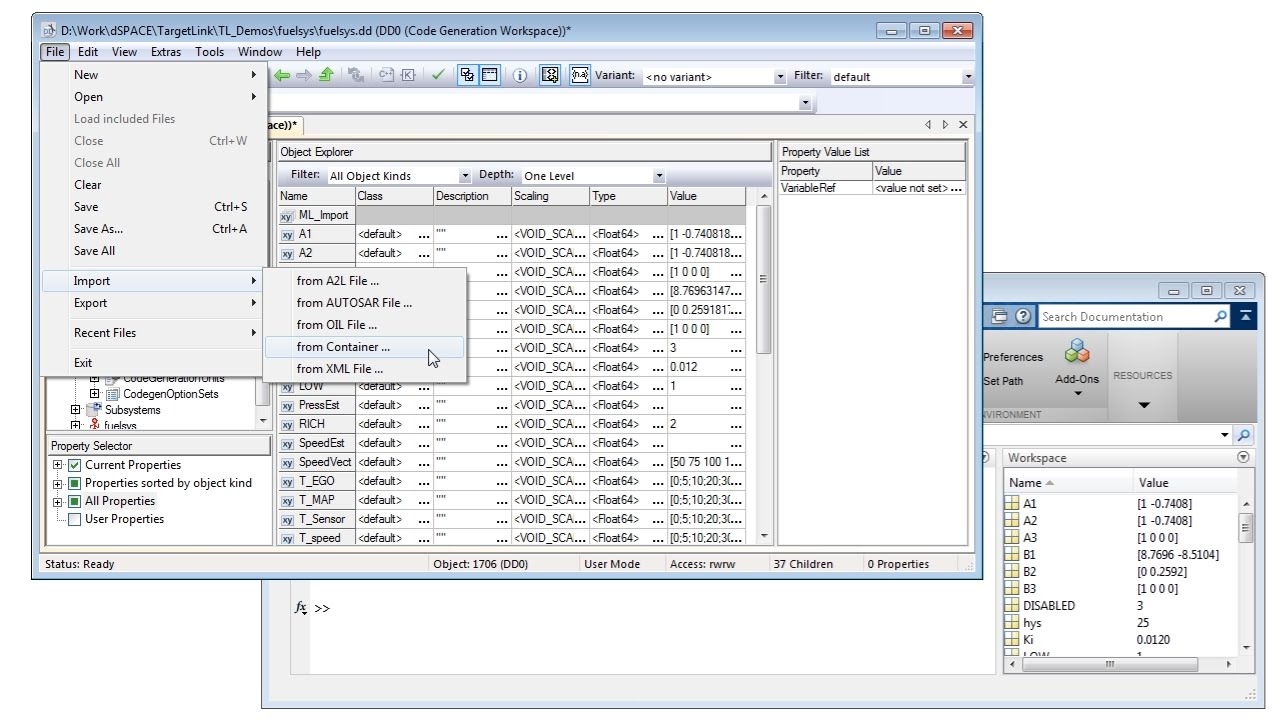Choose Import from A2L File...
The height and width of the screenshot is (720, 1280).
[x=364, y=281]
